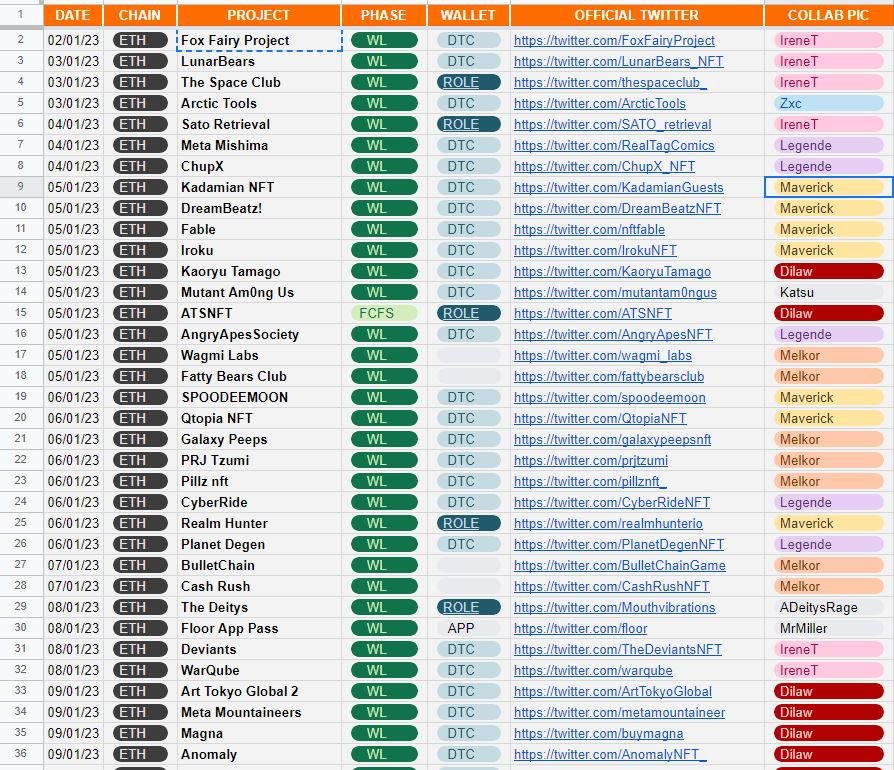
Task: Select the COLLAB PIC header cell
Action: point(829,15)
